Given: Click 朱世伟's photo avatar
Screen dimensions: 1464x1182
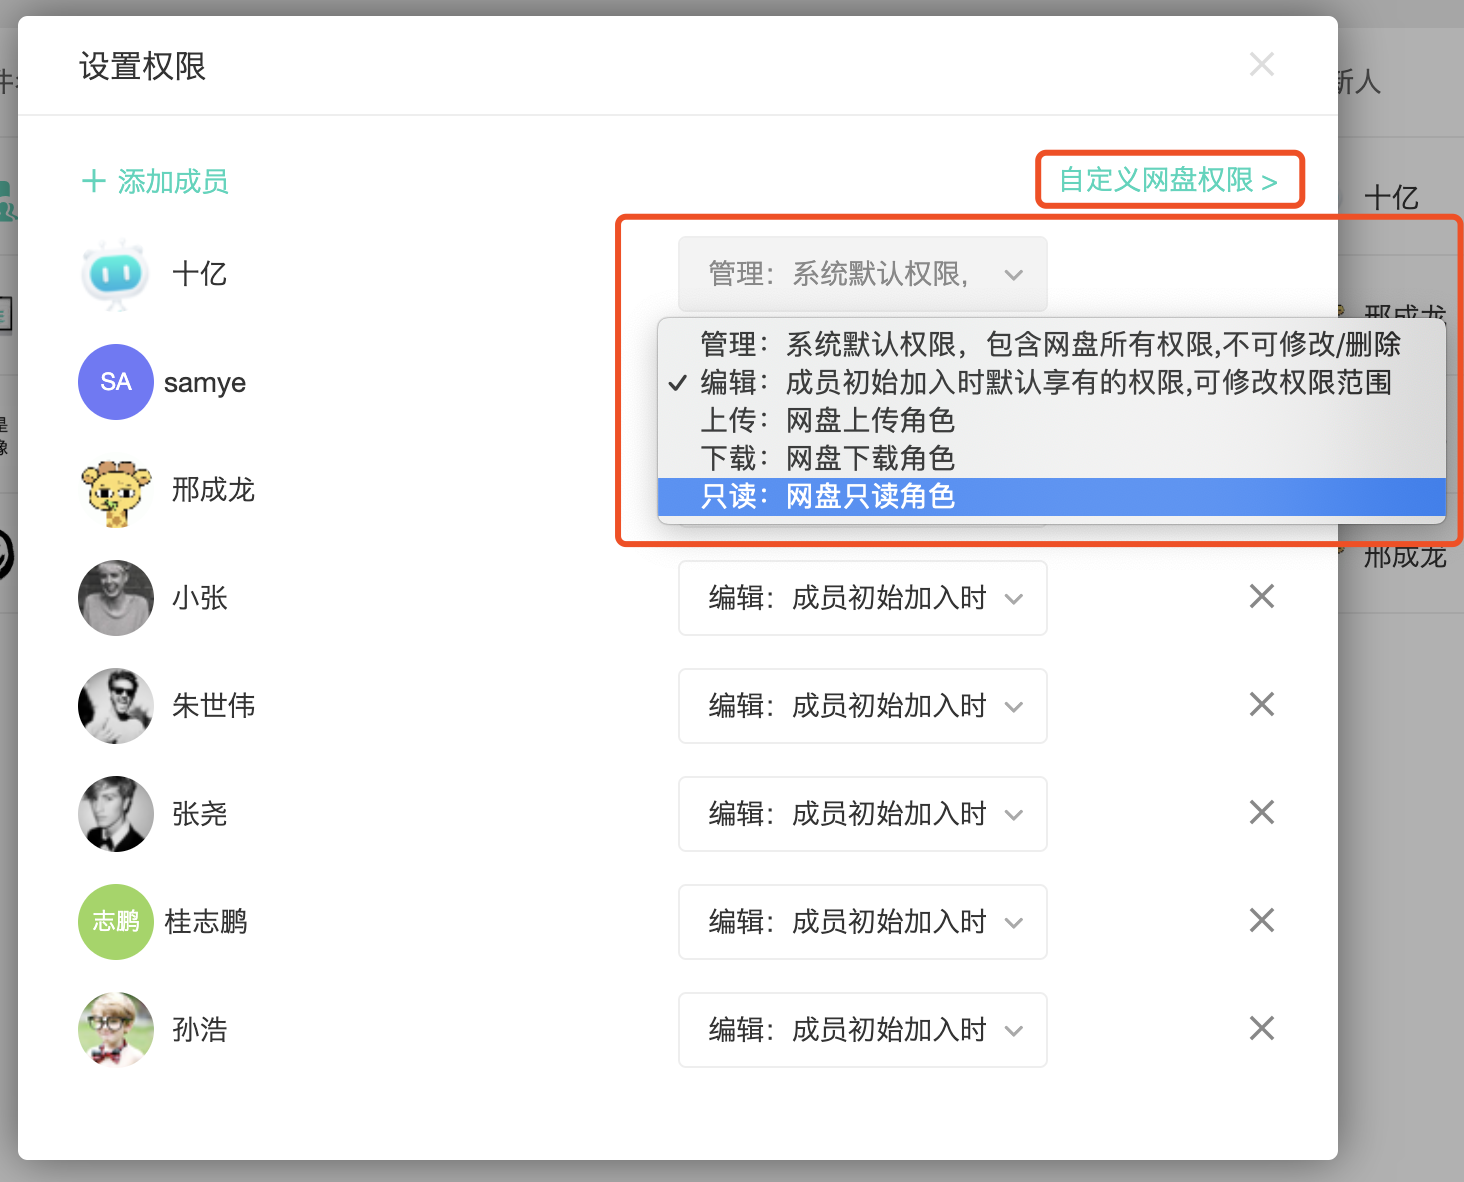Looking at the screenshot, I should pos(116,706).
